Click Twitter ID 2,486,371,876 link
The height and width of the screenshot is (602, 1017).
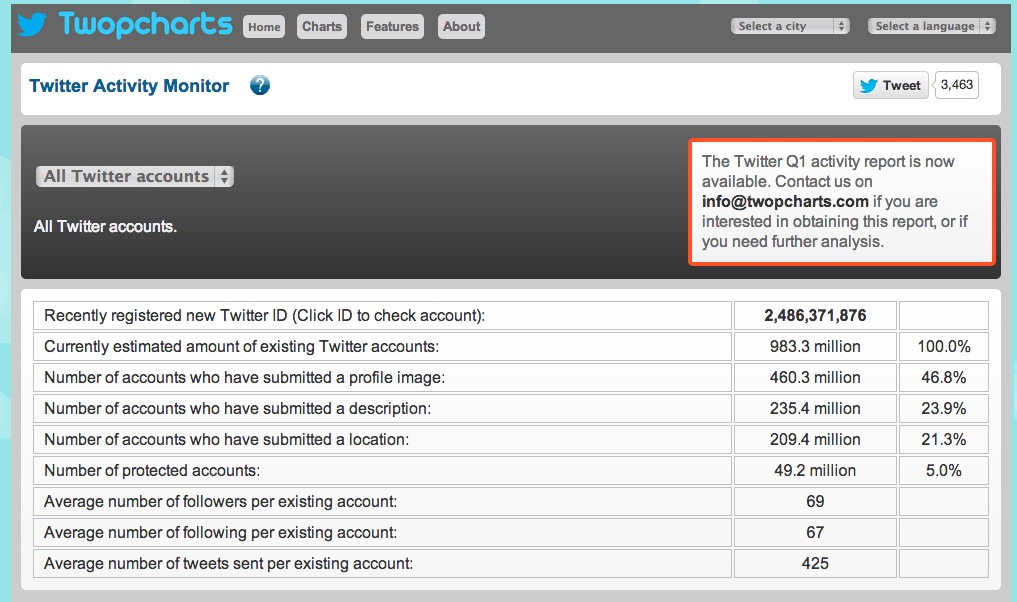pos(815,316)
